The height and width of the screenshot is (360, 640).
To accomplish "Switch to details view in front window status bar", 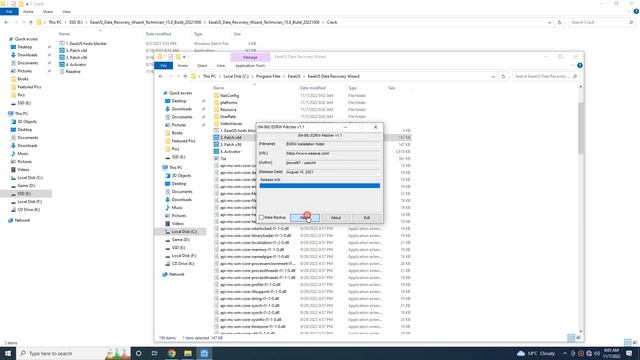I will click(571, 338).
